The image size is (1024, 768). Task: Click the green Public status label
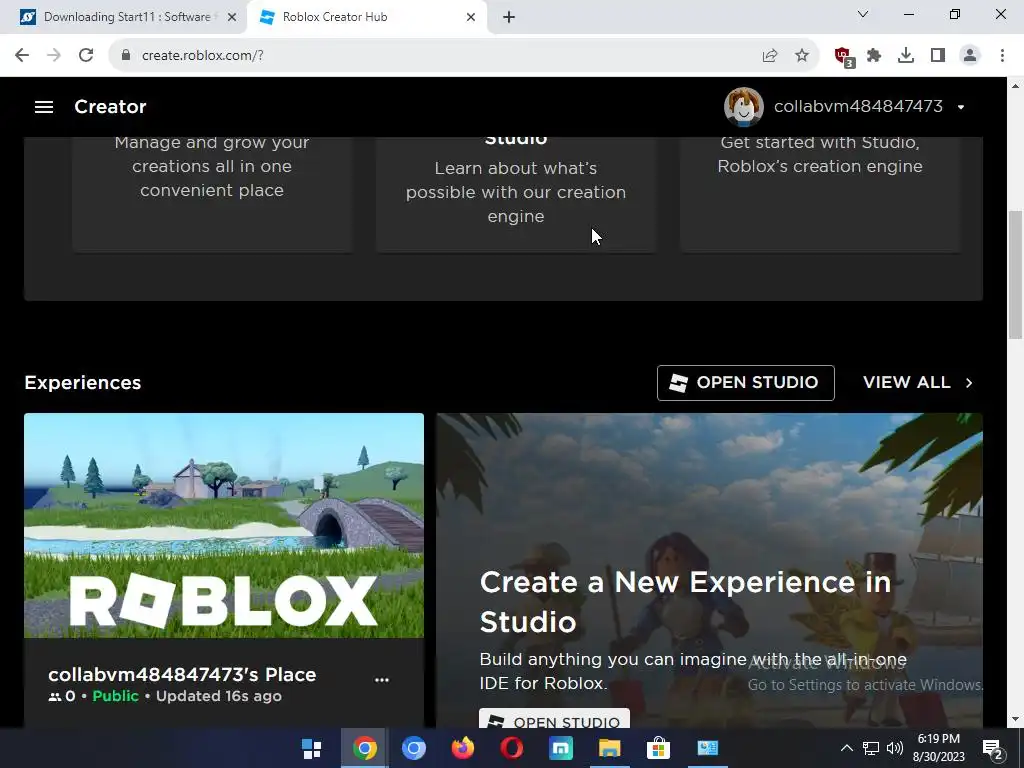tap(116, 696)
